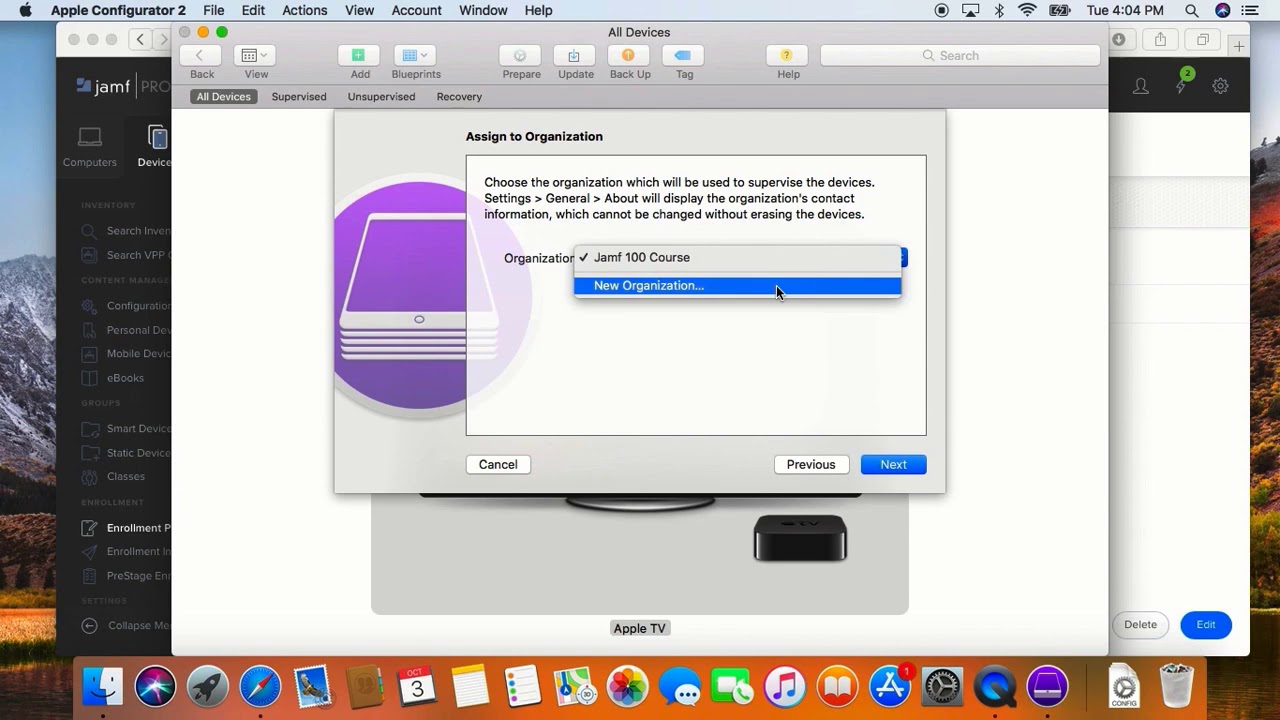Click Jamf Pro user account icon
This screenshot has width=1280, height=720.
tap(1141, 87)
